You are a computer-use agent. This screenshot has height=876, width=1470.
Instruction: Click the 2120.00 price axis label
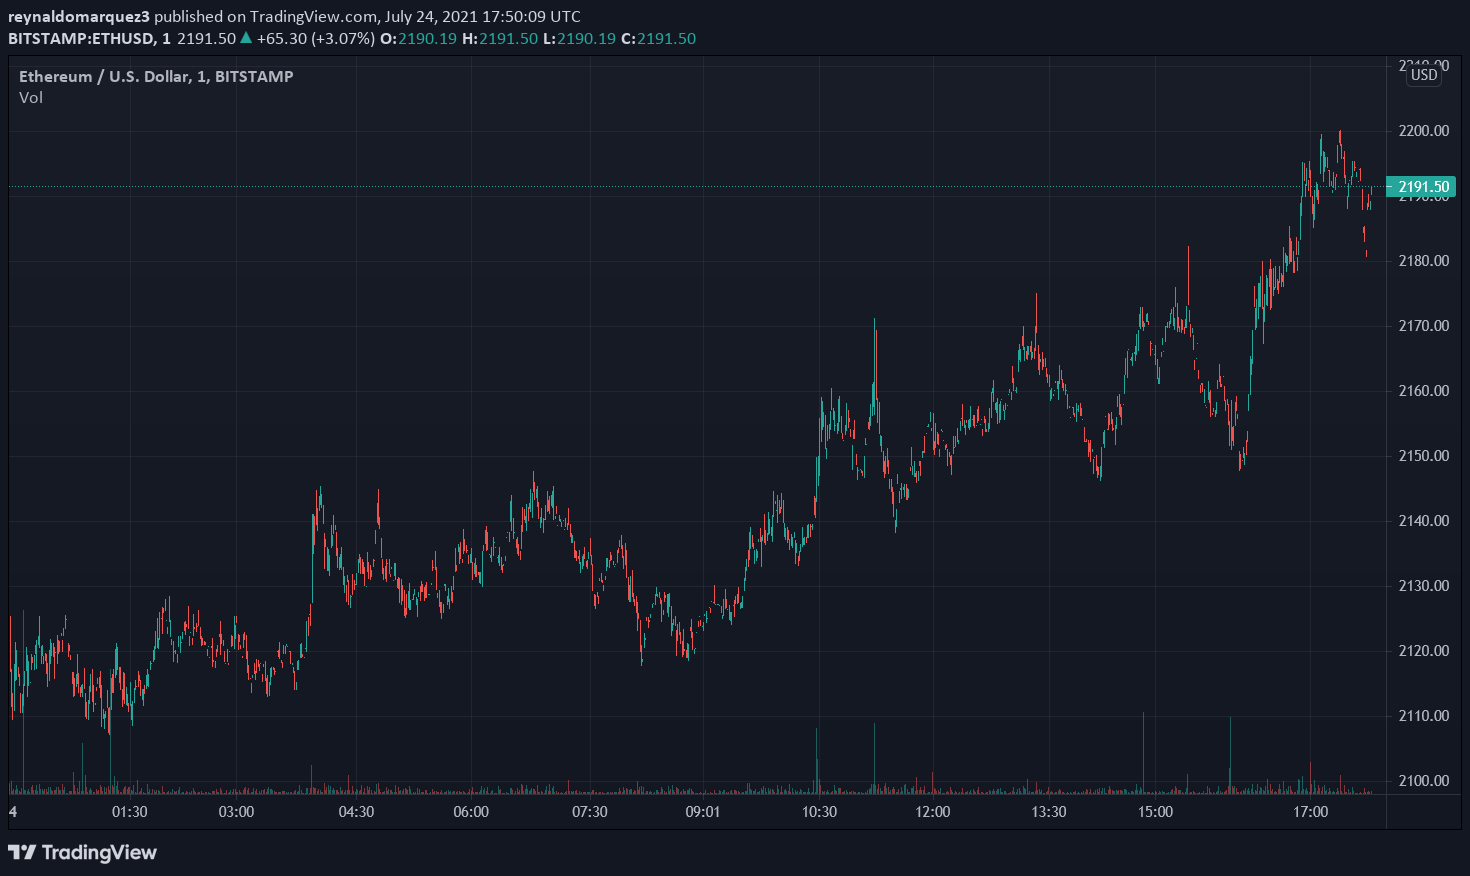1423,651
